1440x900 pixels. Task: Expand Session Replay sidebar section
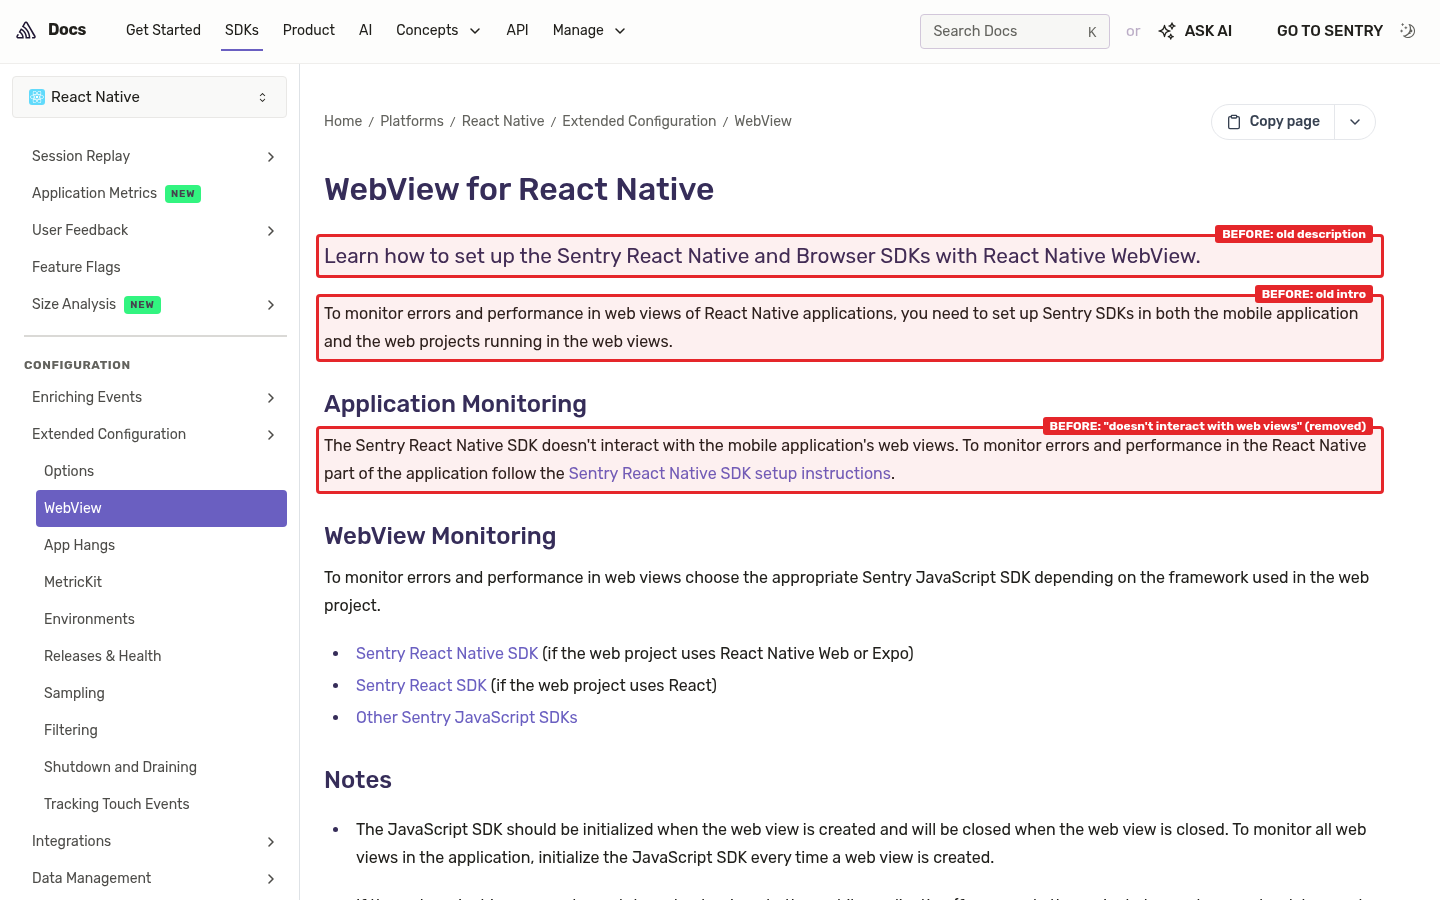pos(271,157)
